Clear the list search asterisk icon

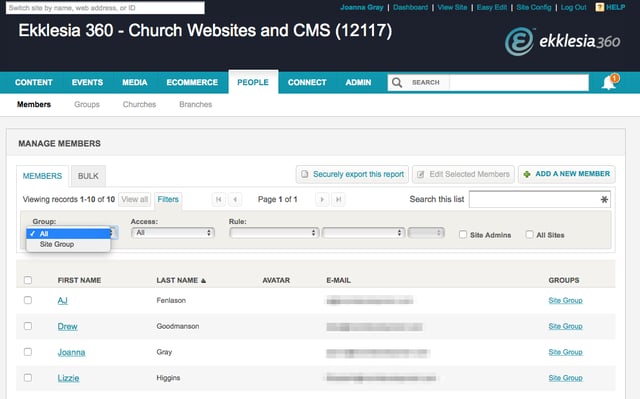point(604,200)
